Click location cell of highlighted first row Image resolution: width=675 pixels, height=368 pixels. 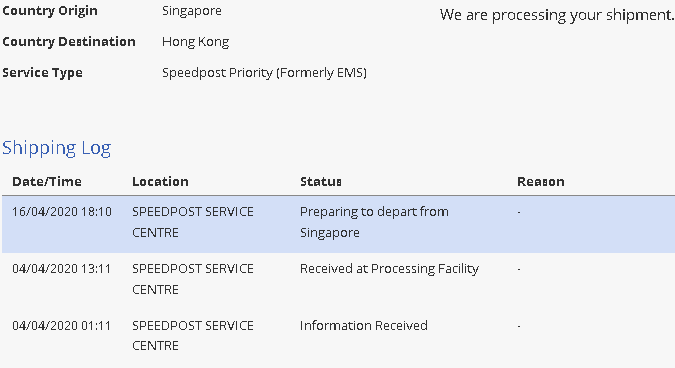[x=193, y=222]
